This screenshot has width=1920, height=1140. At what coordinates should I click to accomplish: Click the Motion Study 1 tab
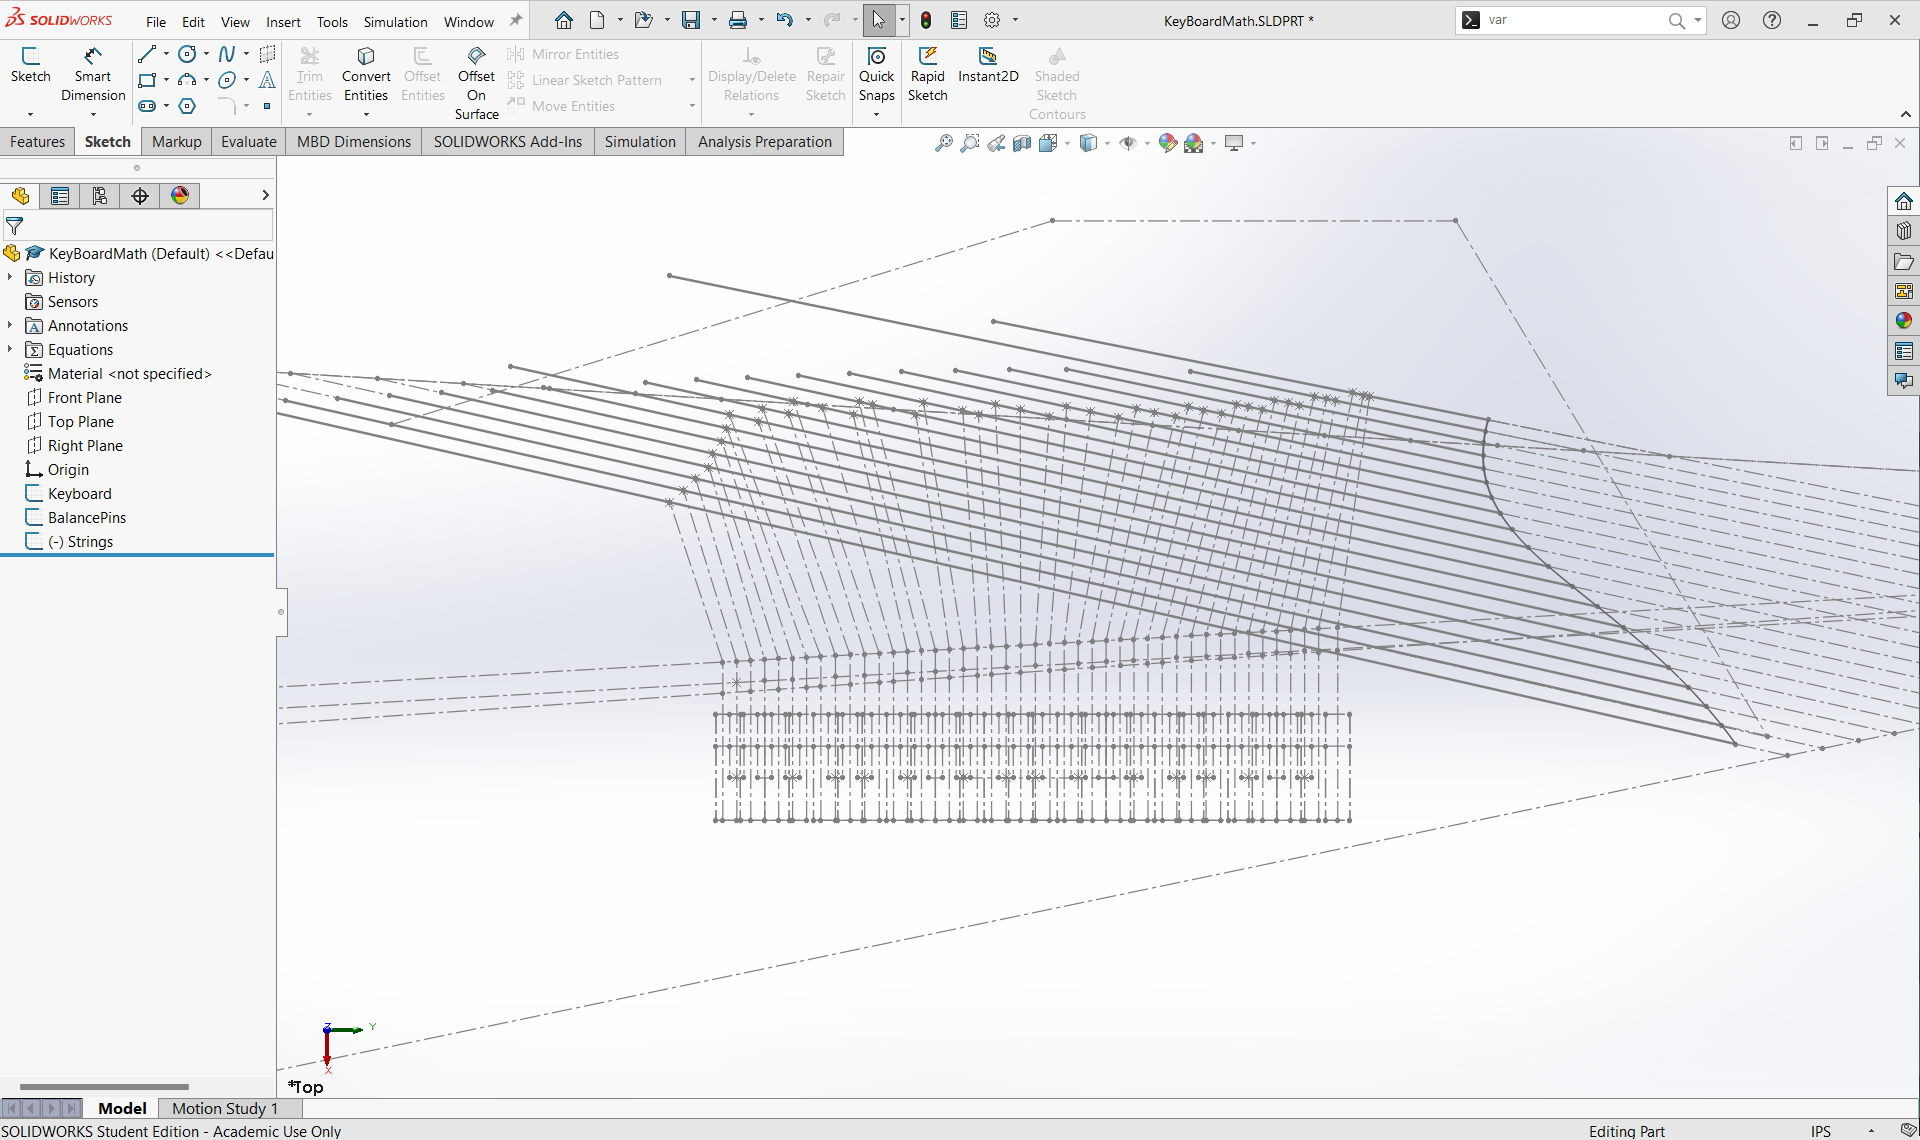pos(224,1108)
